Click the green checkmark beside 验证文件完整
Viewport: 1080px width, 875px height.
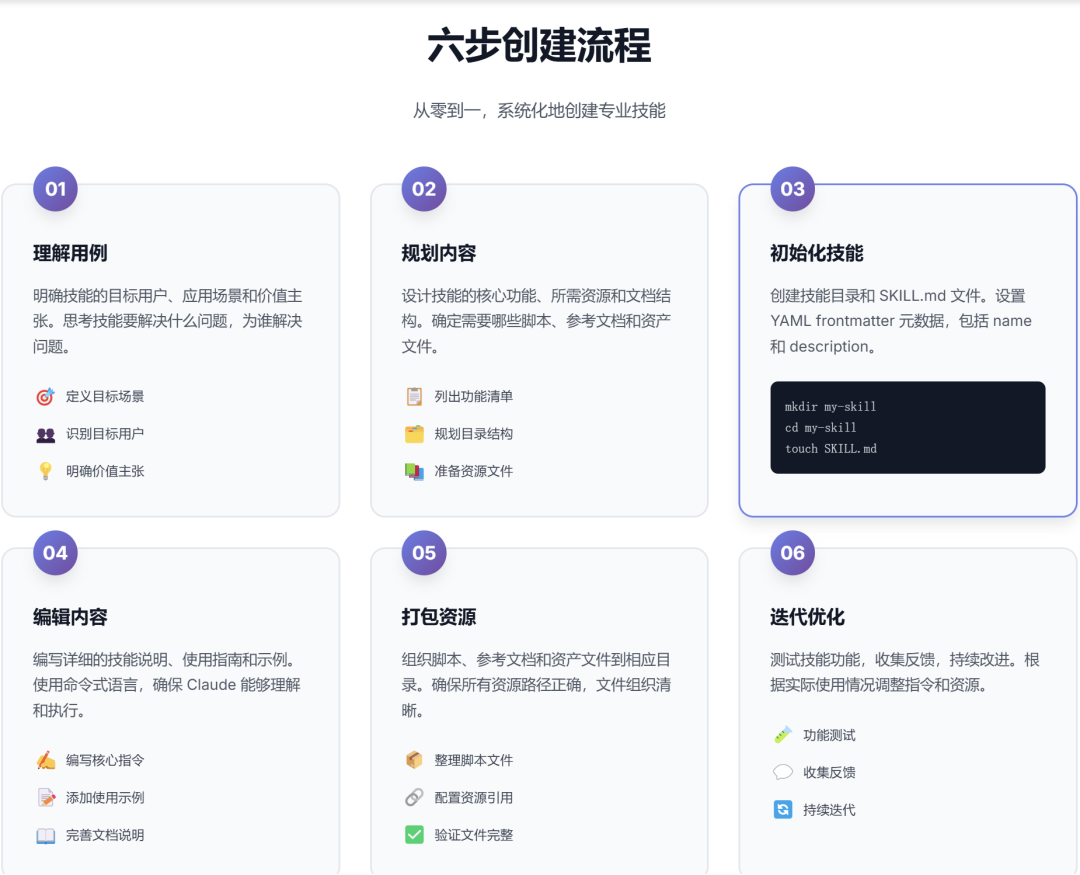coord(414,835)
